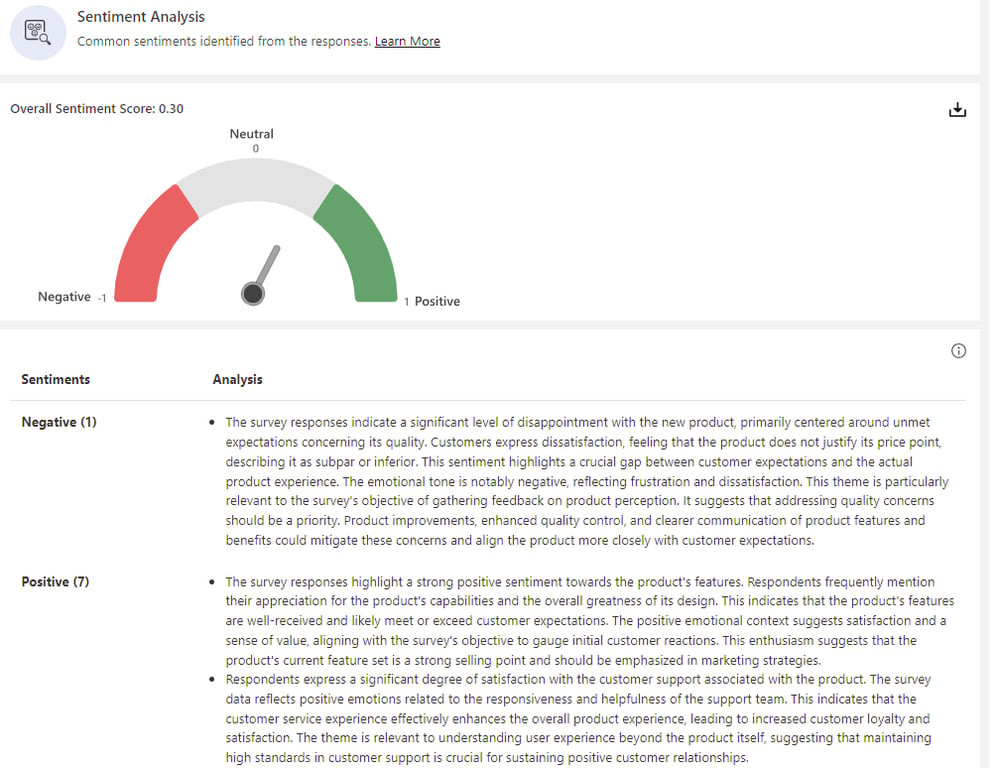Viewport: 997px width, 768px height.
Task: Click the grey Neutral gauge segment
Action: tap(255, 184)
